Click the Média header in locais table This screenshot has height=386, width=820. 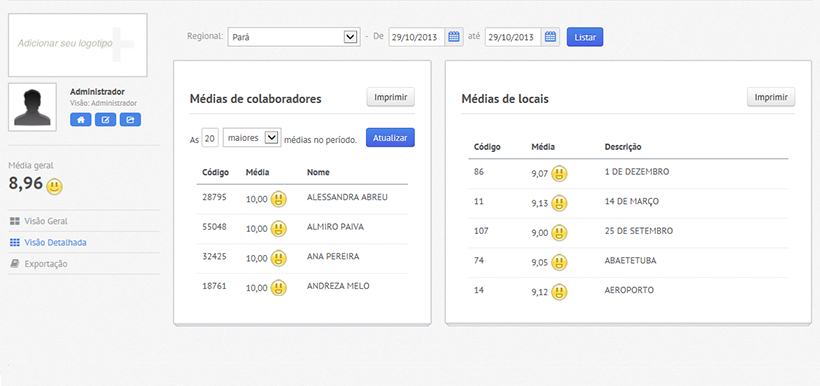[543, 147]
